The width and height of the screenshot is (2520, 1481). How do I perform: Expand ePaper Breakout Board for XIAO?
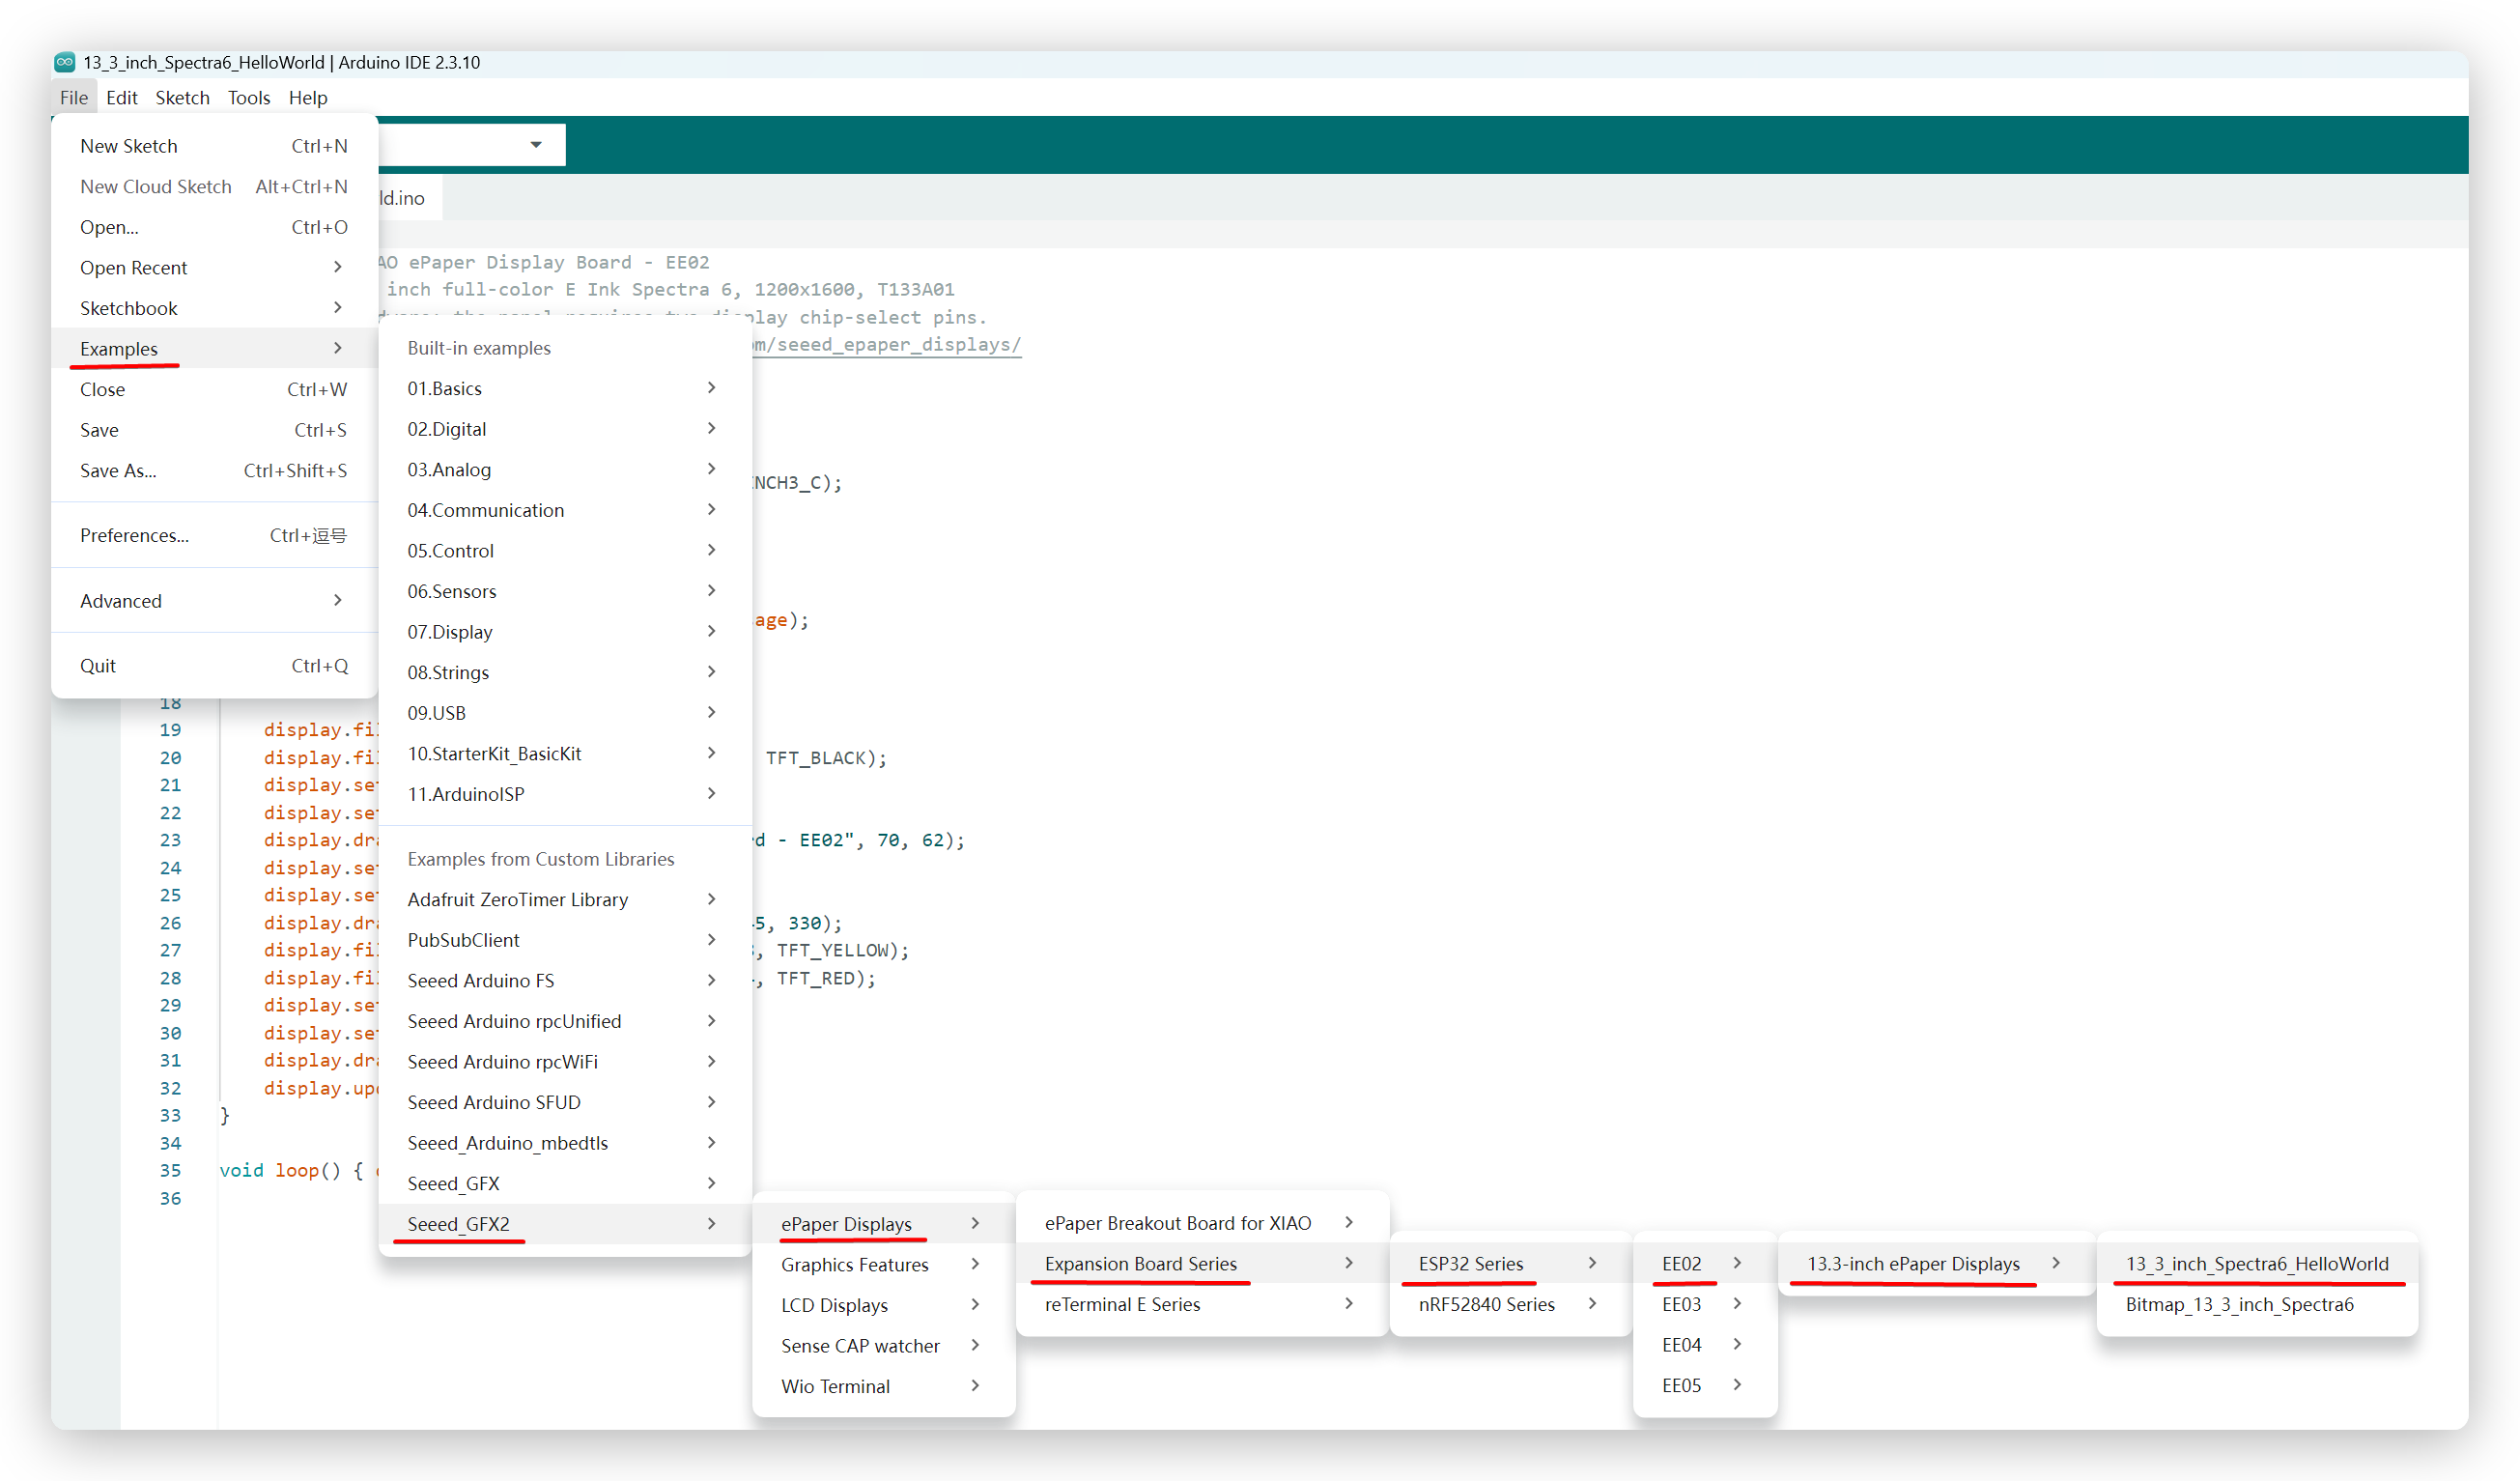(x=1202, y=1223)
